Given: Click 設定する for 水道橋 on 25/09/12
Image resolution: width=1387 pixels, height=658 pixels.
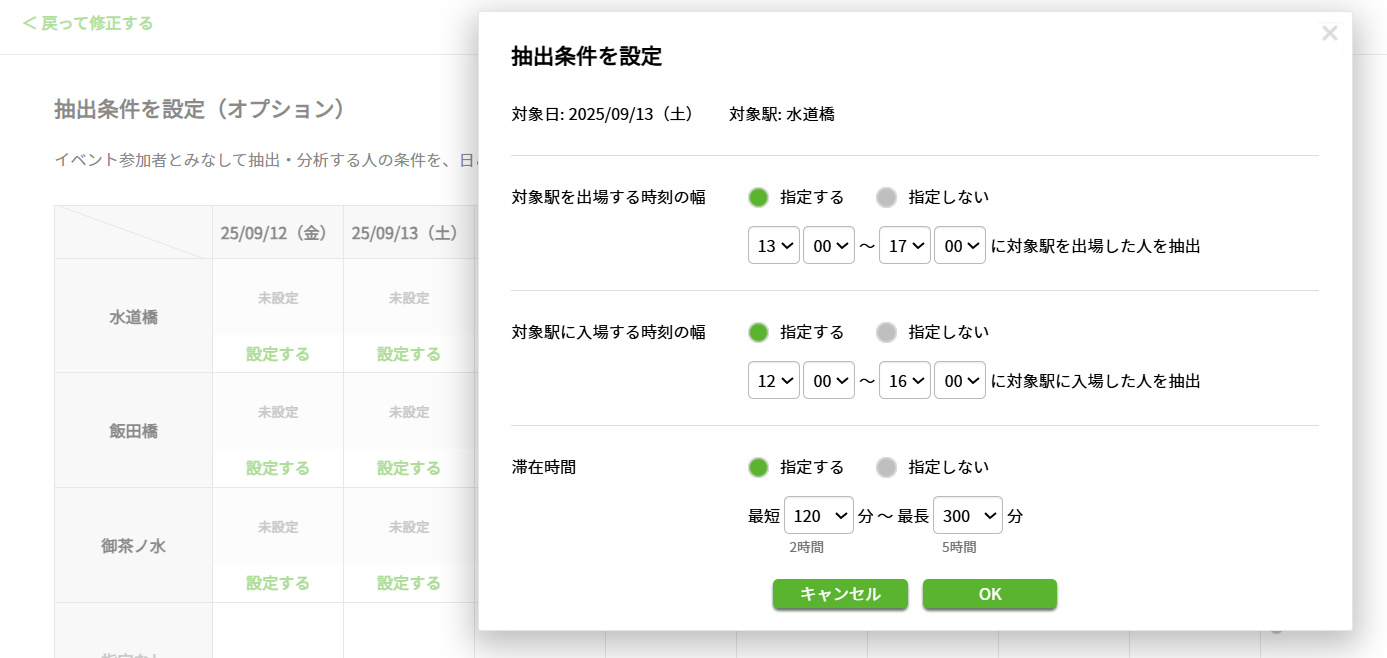Looking at the screenshot, I should click(x=278, y=354).
